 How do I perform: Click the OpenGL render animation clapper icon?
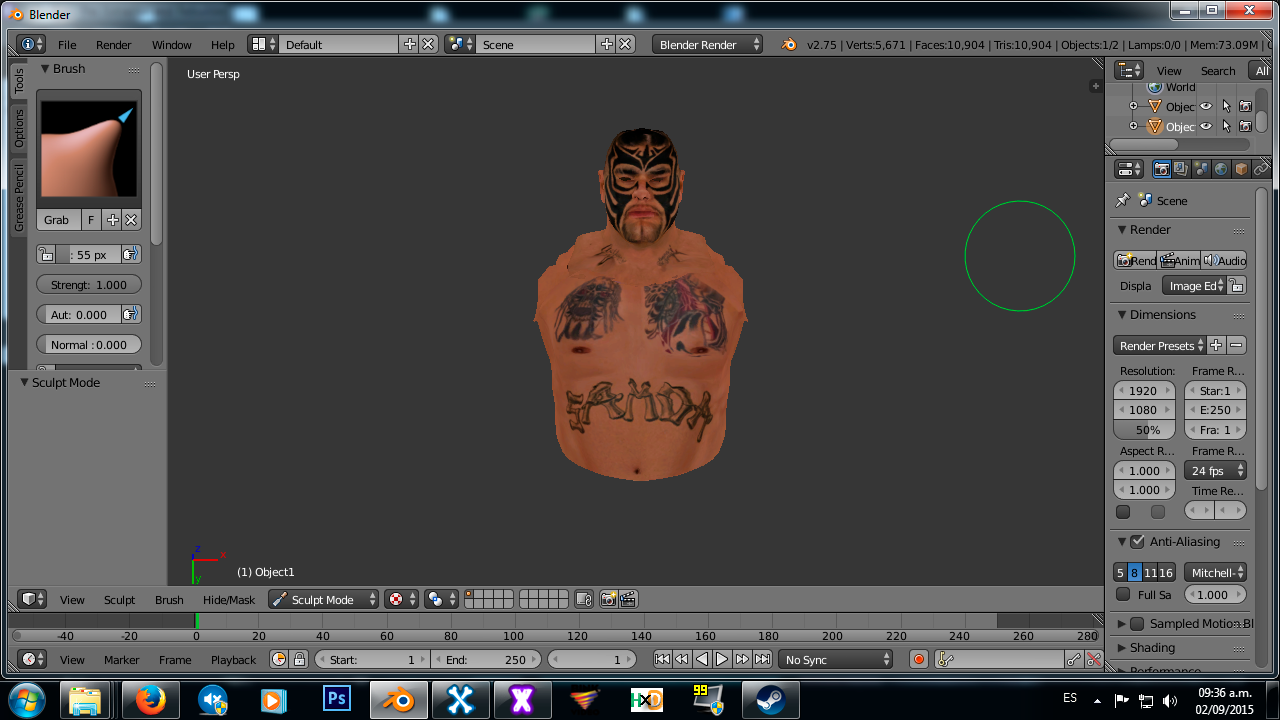pos(628,599)
